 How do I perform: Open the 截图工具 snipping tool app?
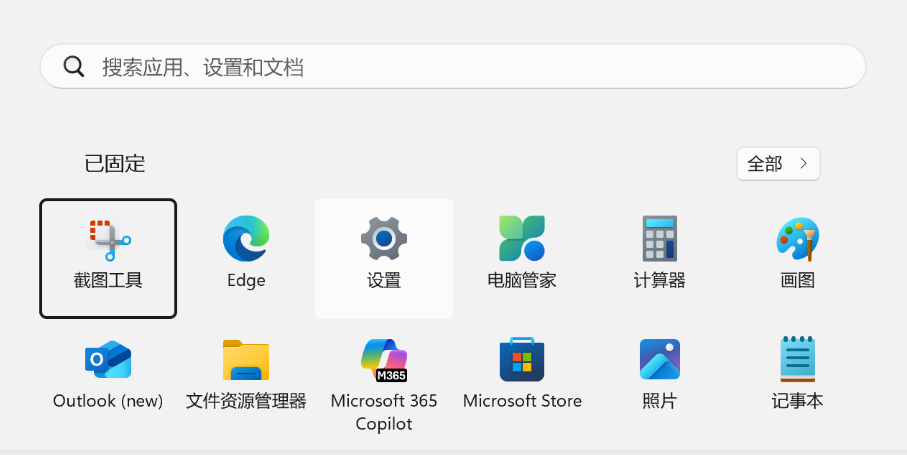tap(108, 258)
